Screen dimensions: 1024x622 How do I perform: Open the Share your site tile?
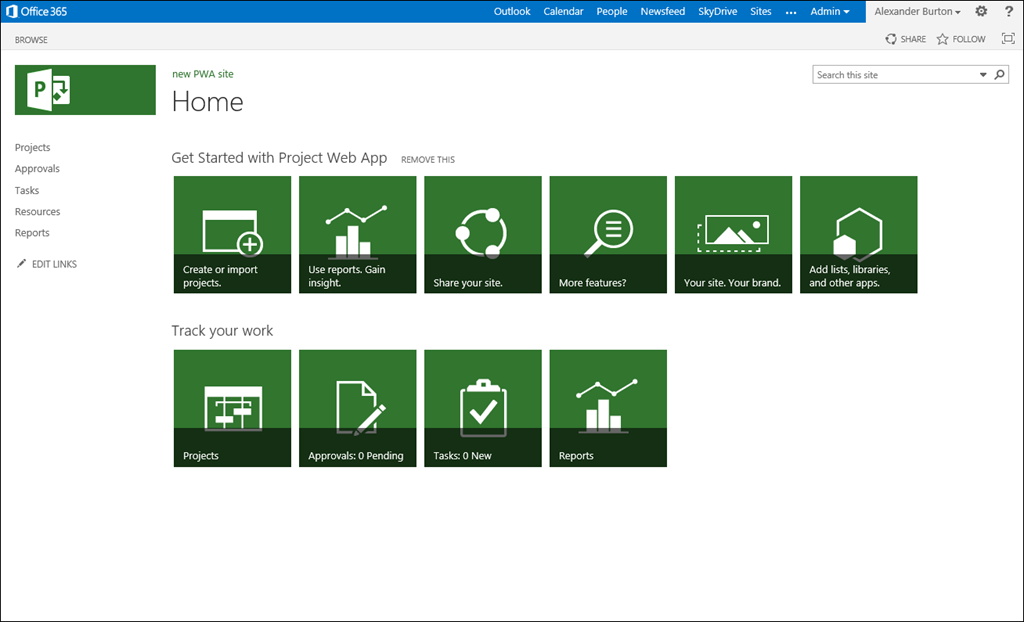[483, 235]
